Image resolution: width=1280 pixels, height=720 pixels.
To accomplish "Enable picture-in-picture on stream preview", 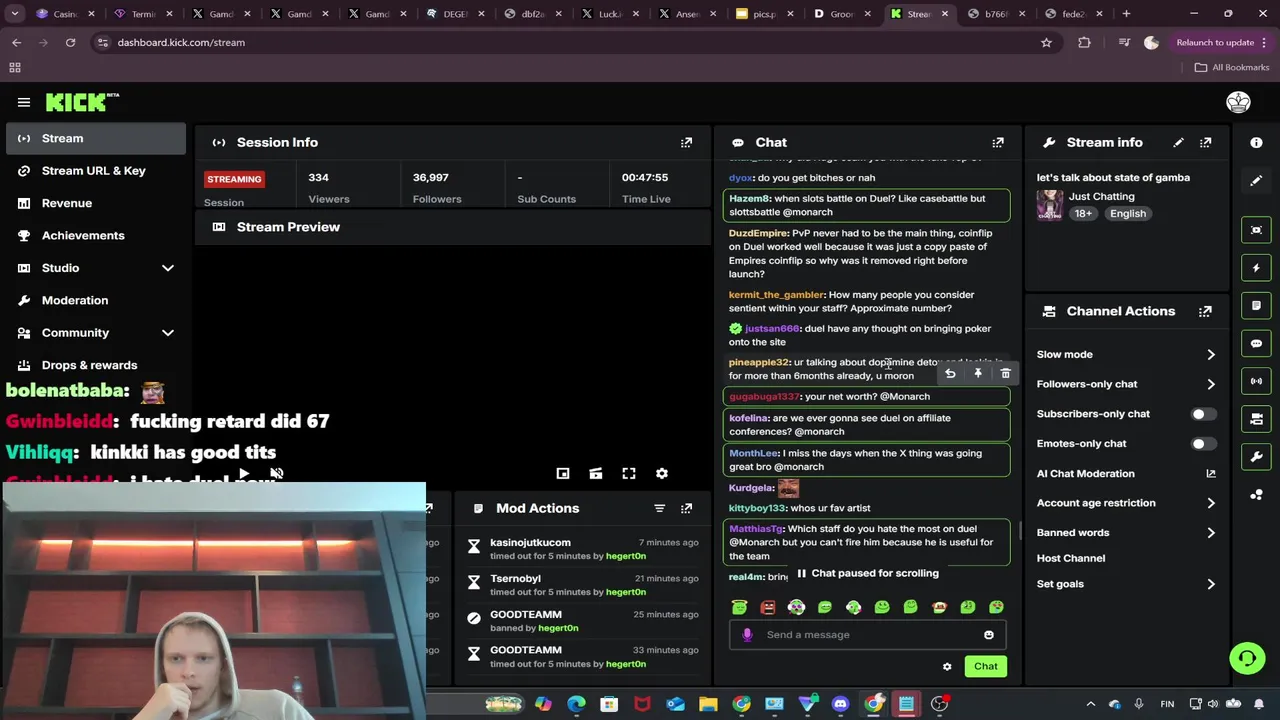I will coord(563,473).
